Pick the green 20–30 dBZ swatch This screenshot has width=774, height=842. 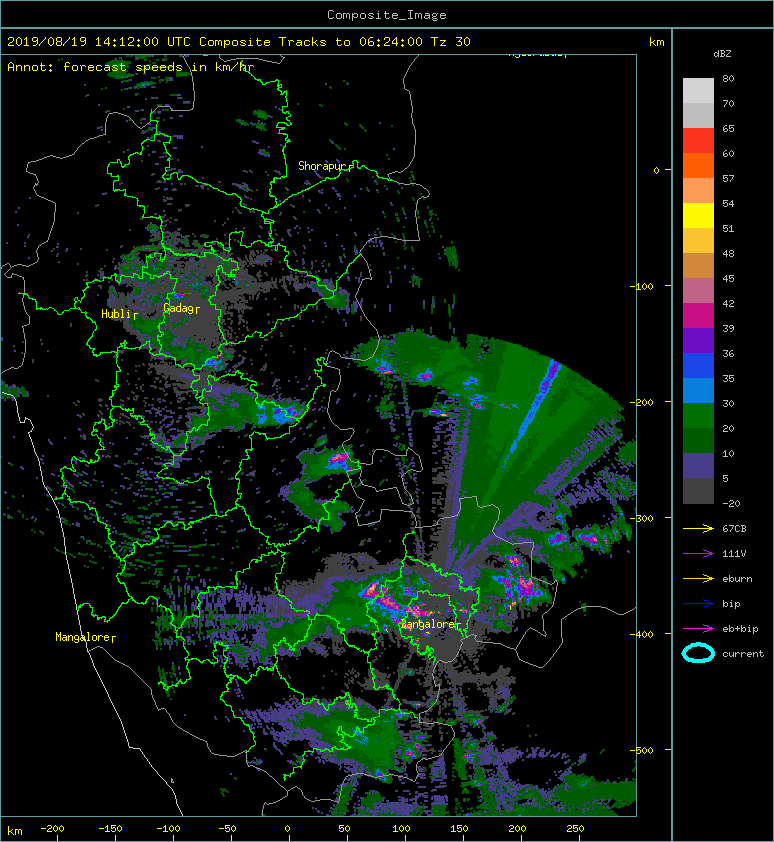pos(698,416)
